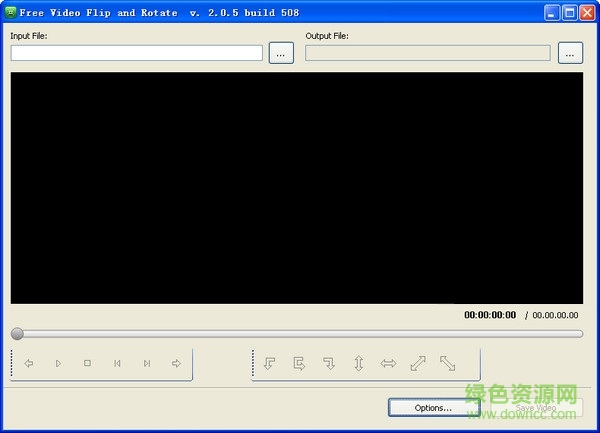Click the diagonal up-right flip arrow icon
This screenshot has height=433, width=600.
pos(418,364)
